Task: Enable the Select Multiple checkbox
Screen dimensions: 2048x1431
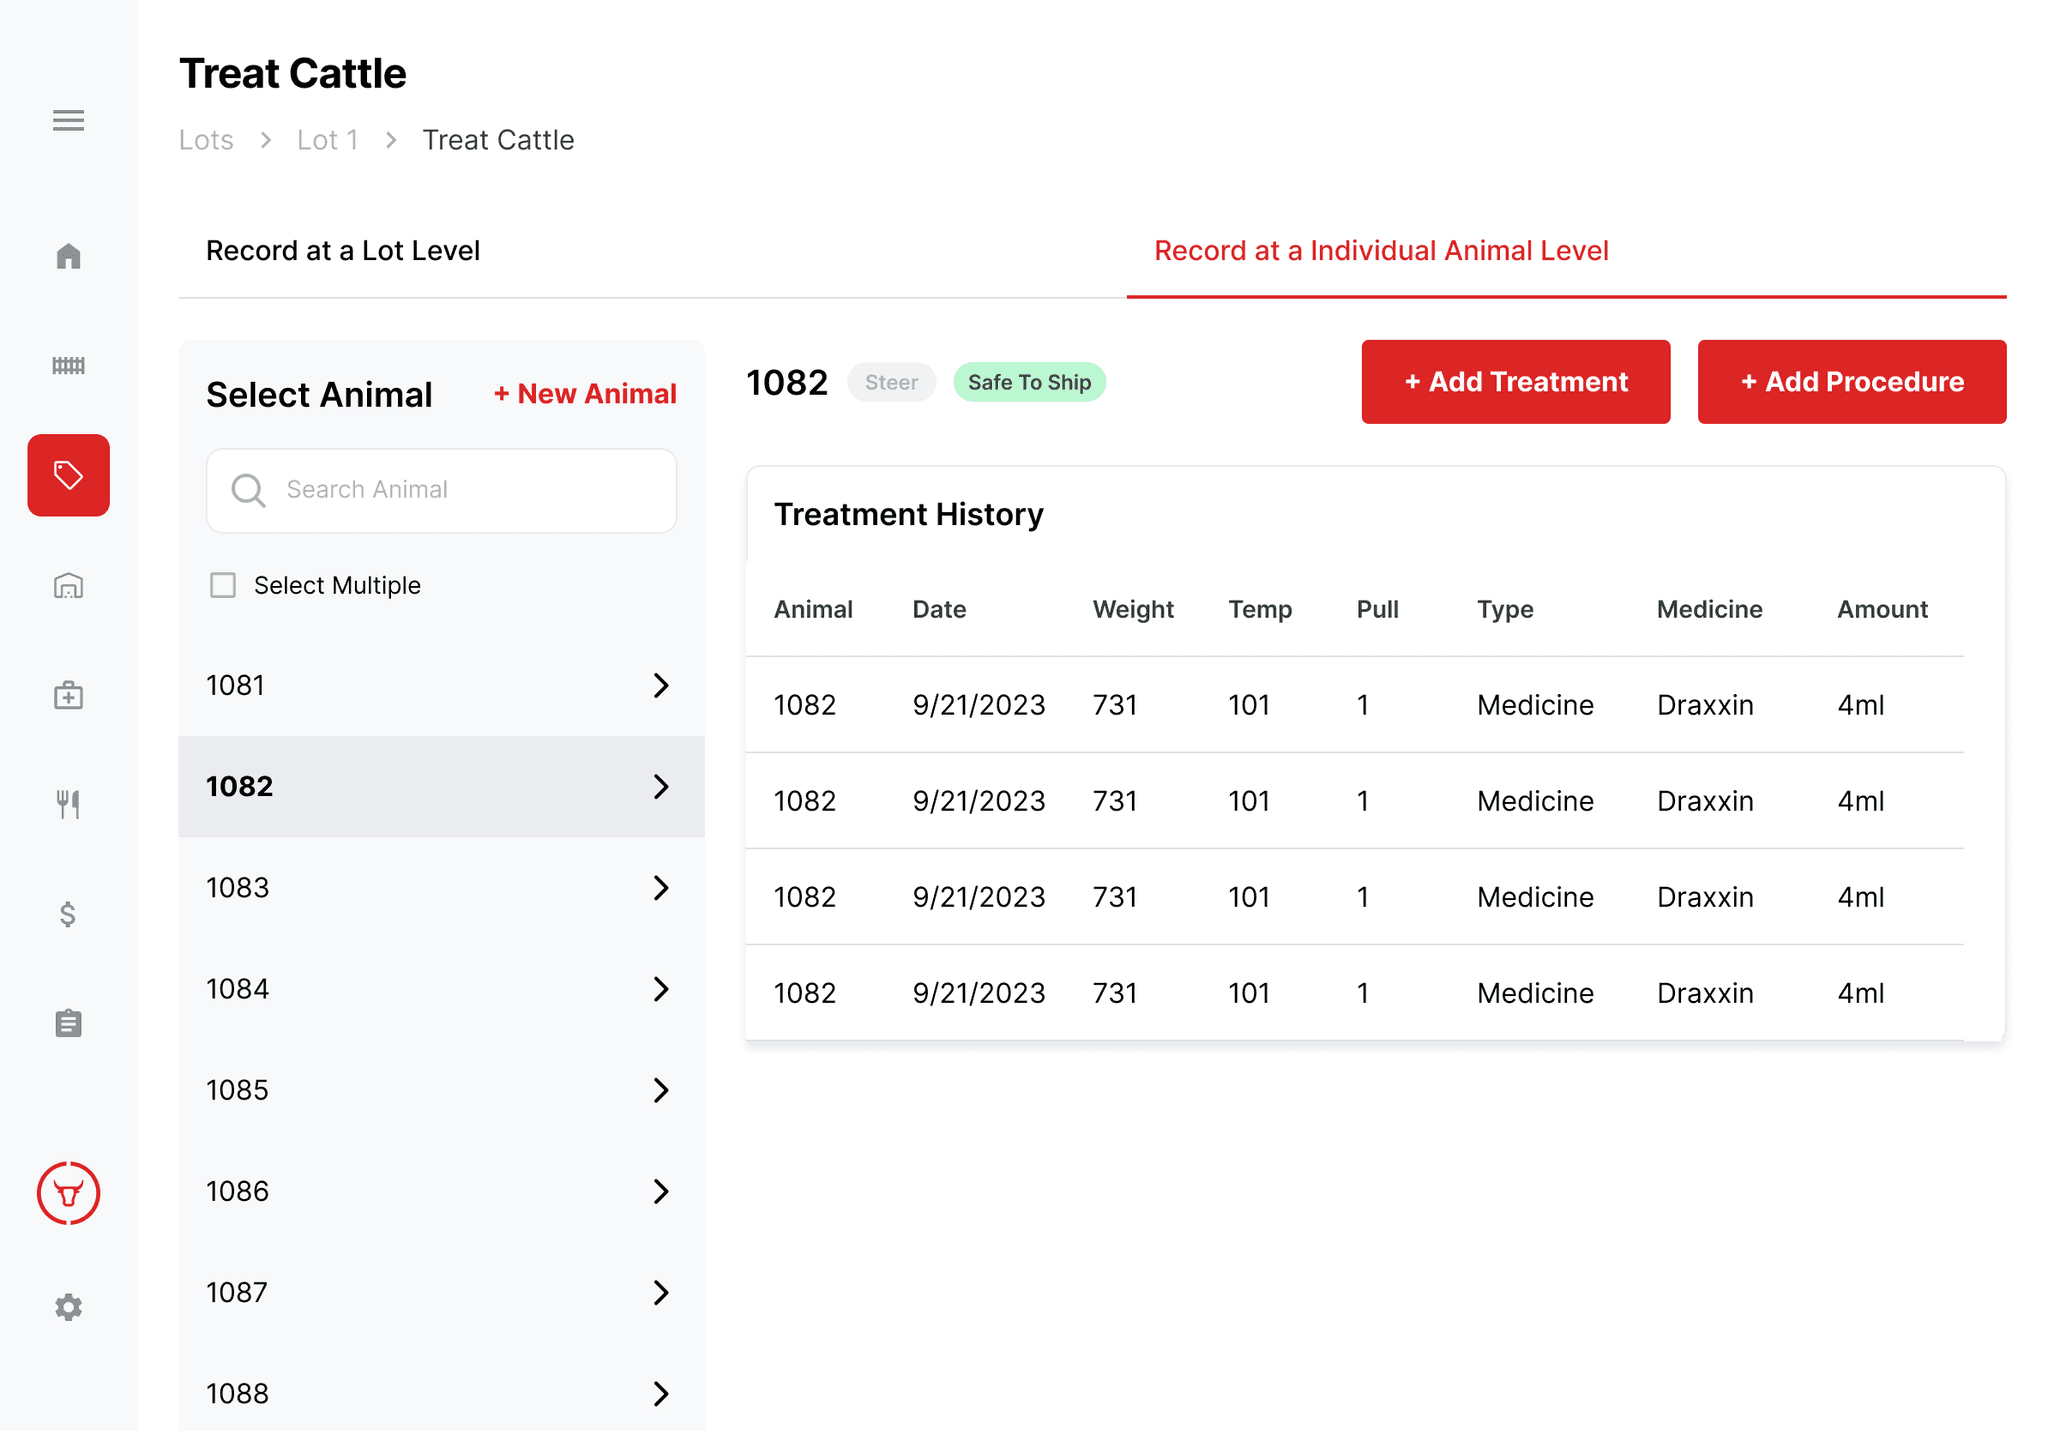Action: (x=223, y=585)
